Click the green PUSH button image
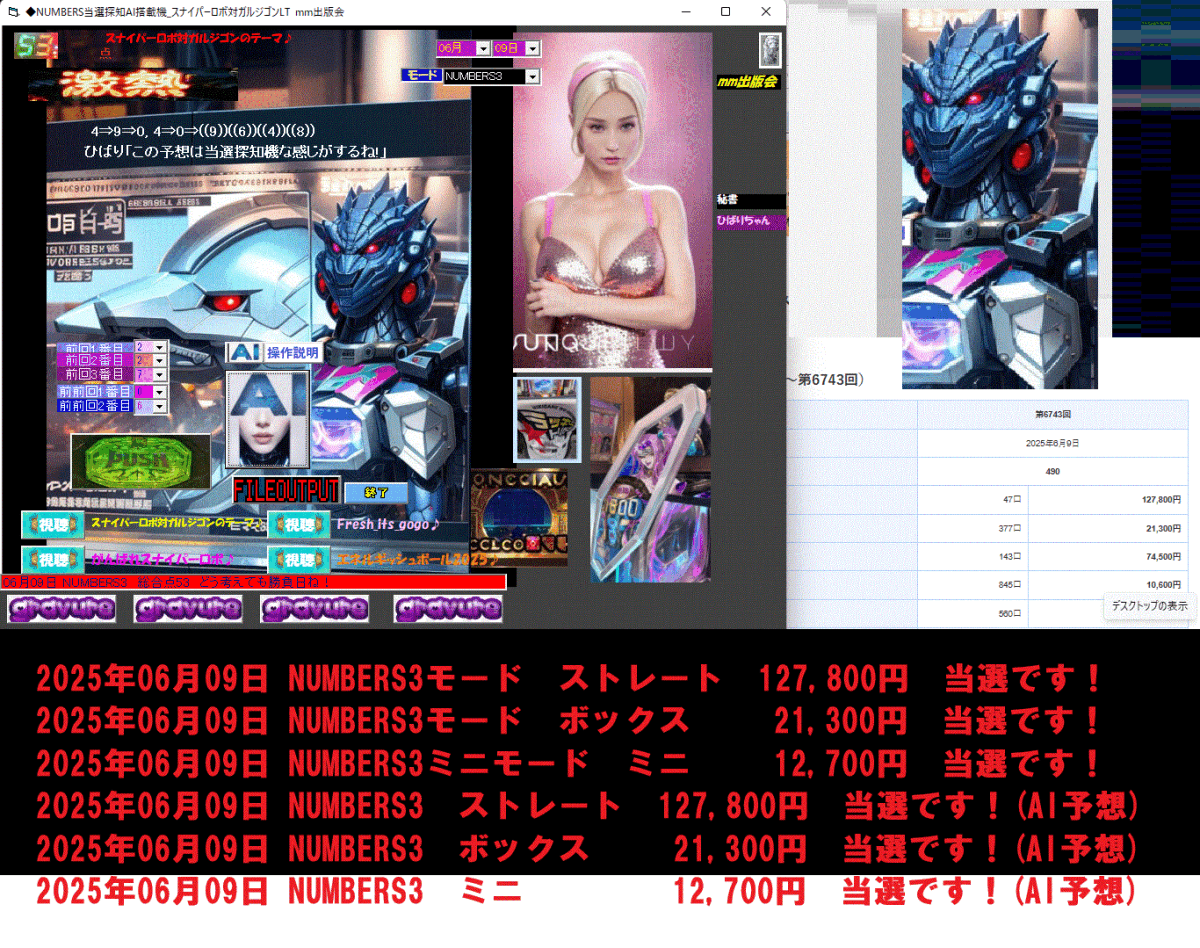 point(140,461)
